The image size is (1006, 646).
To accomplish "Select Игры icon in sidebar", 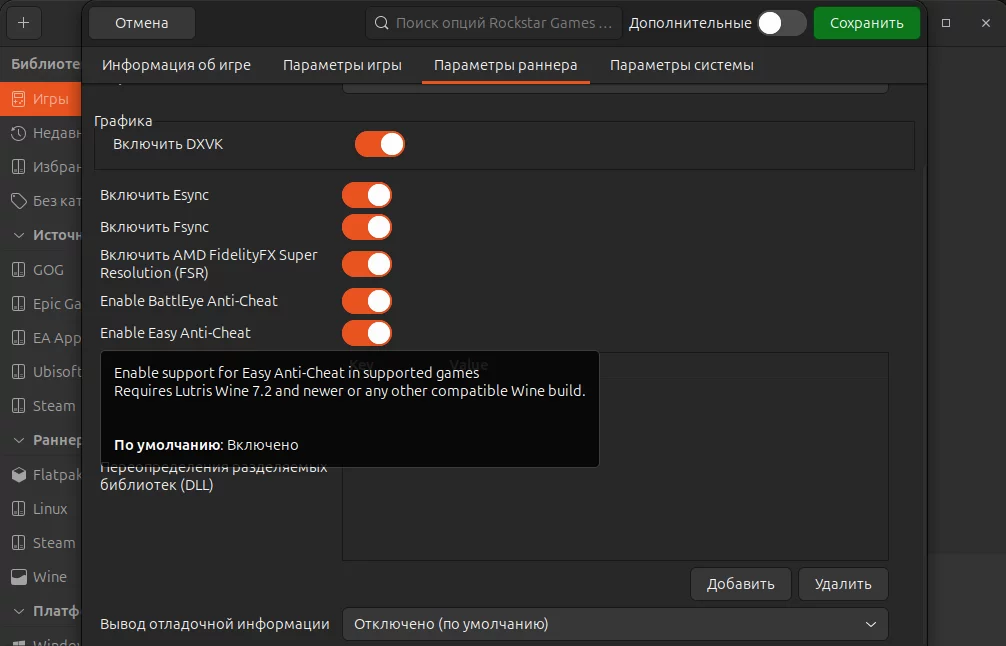I will [x=19, y=99].
